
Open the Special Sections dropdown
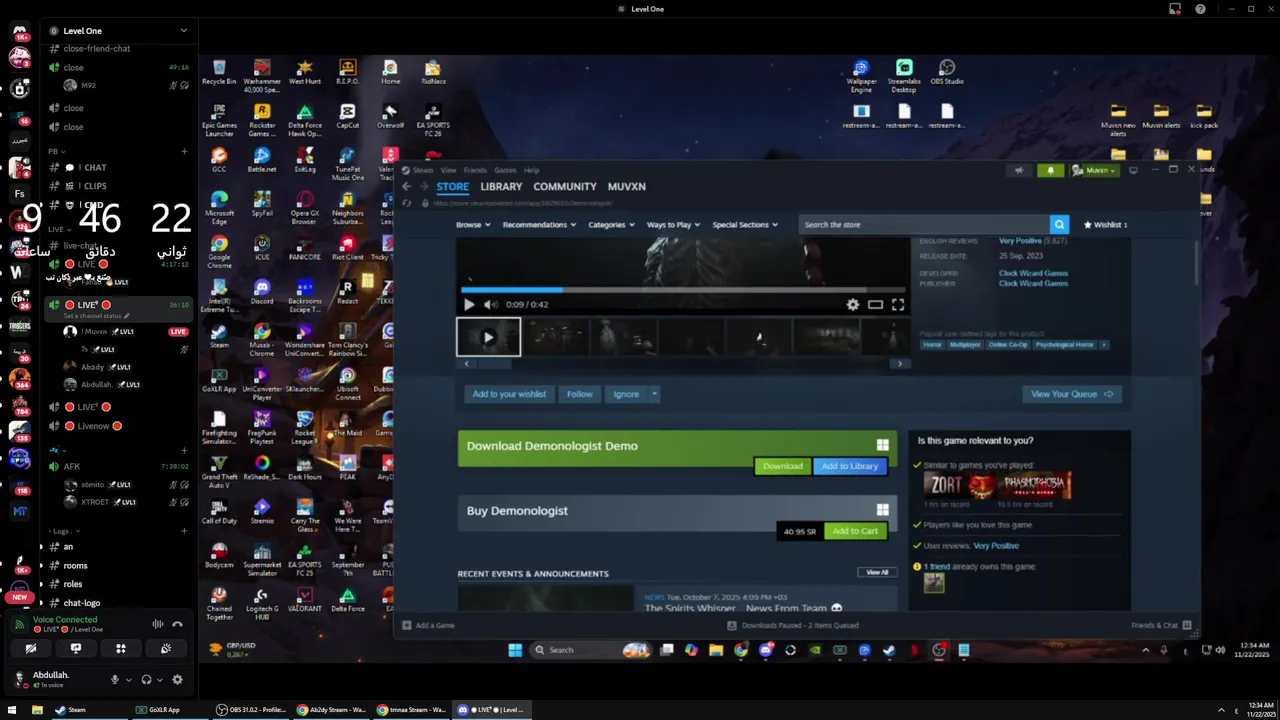pos(745,224)
